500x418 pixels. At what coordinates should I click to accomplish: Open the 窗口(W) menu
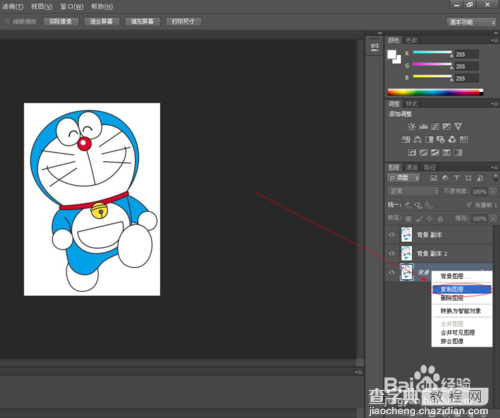pyautogui.click(x=72, y=6)
